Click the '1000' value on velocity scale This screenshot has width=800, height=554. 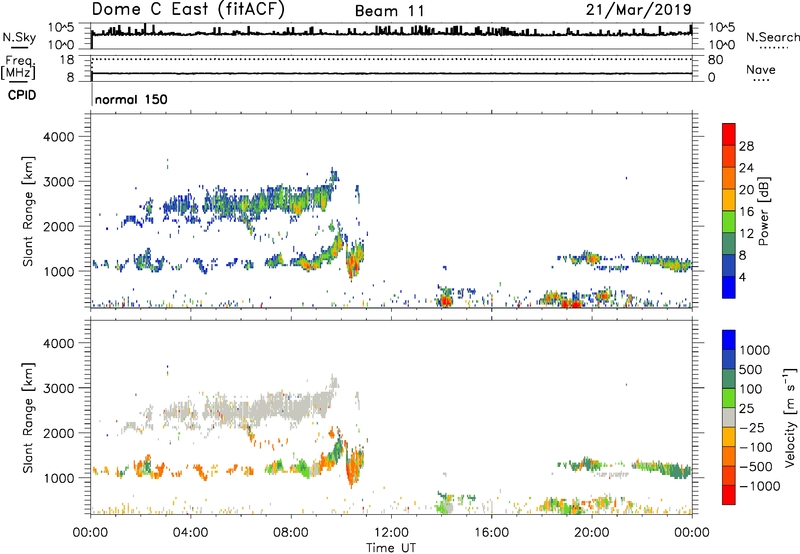754,350
